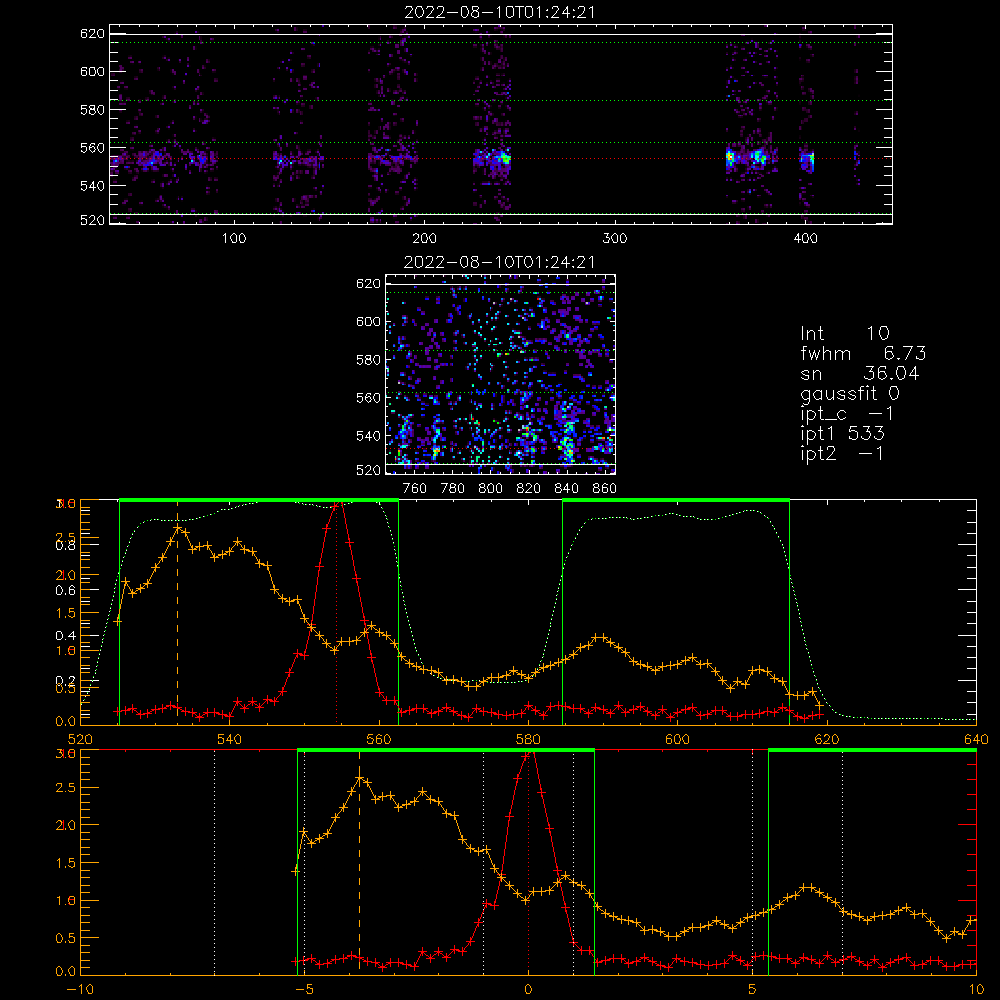Click y-axis label 600 on wide spectrogram
The width and height of the screenshot is (1000, 1000).
pos(92,71)
